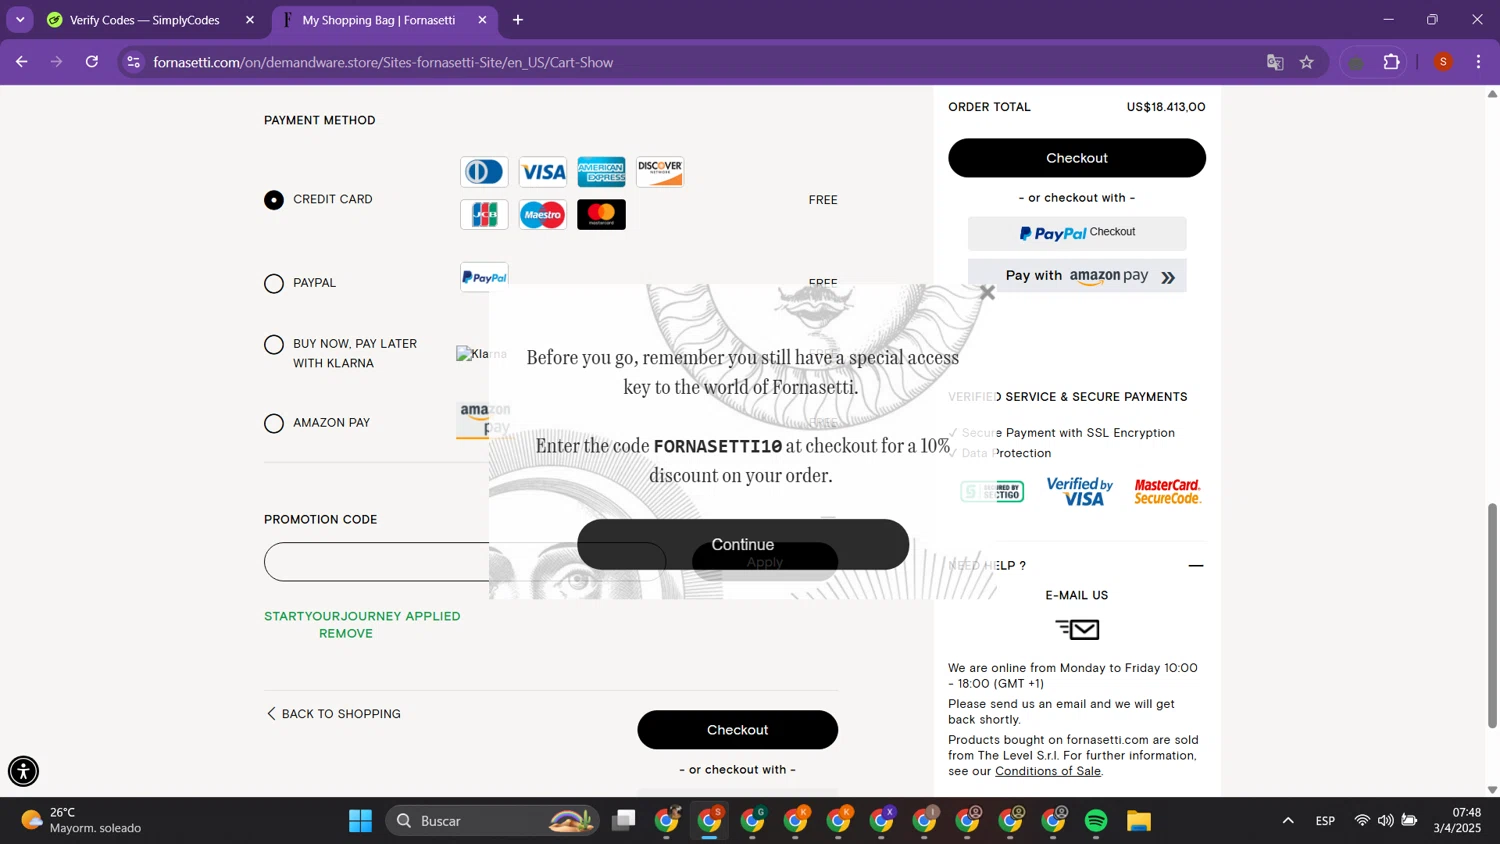Select the My Shopping Bag Fornasetti tab

point(380,20)
